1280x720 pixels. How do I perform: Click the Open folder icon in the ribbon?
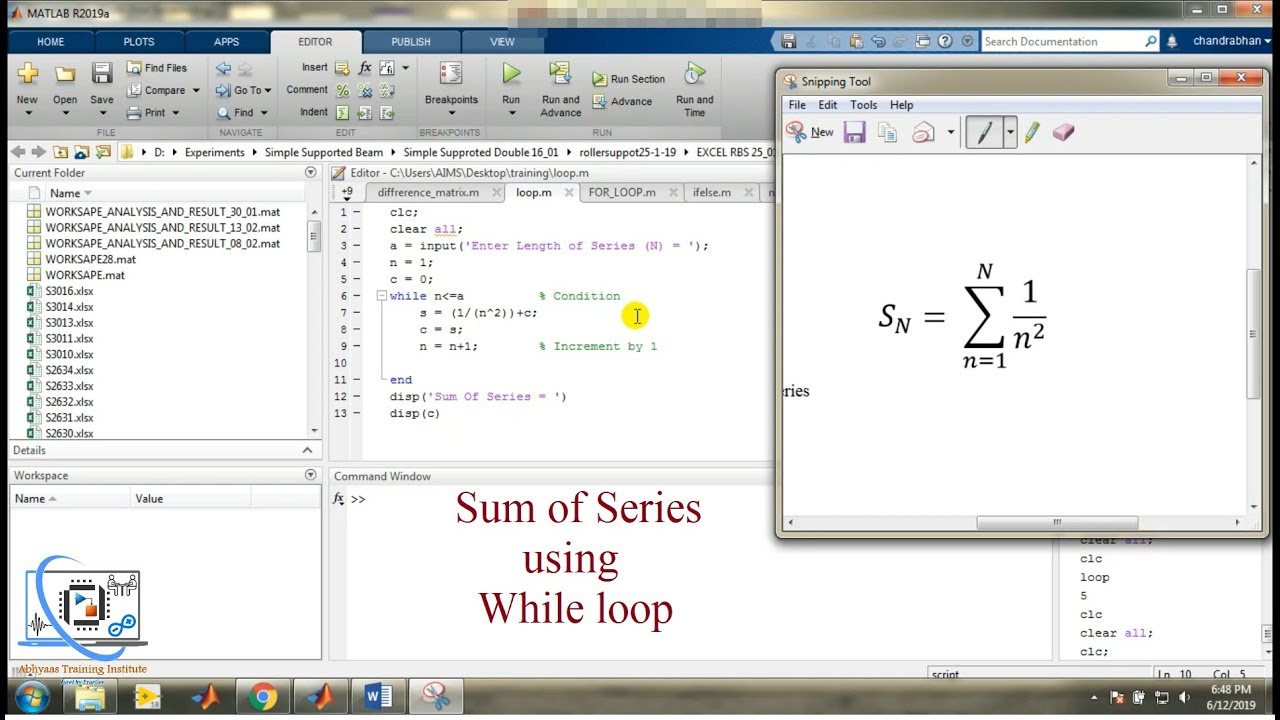[65, 74]
